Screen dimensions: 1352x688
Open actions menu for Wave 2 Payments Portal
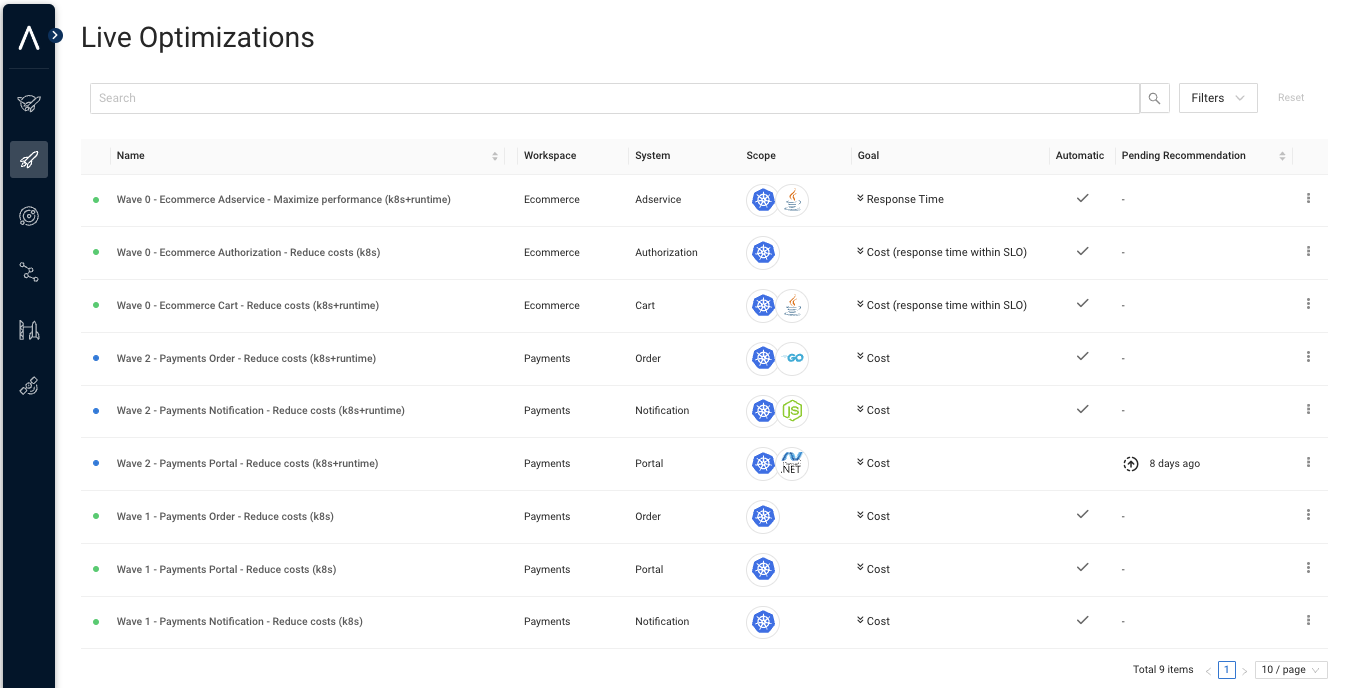(x=1308, y=463)
